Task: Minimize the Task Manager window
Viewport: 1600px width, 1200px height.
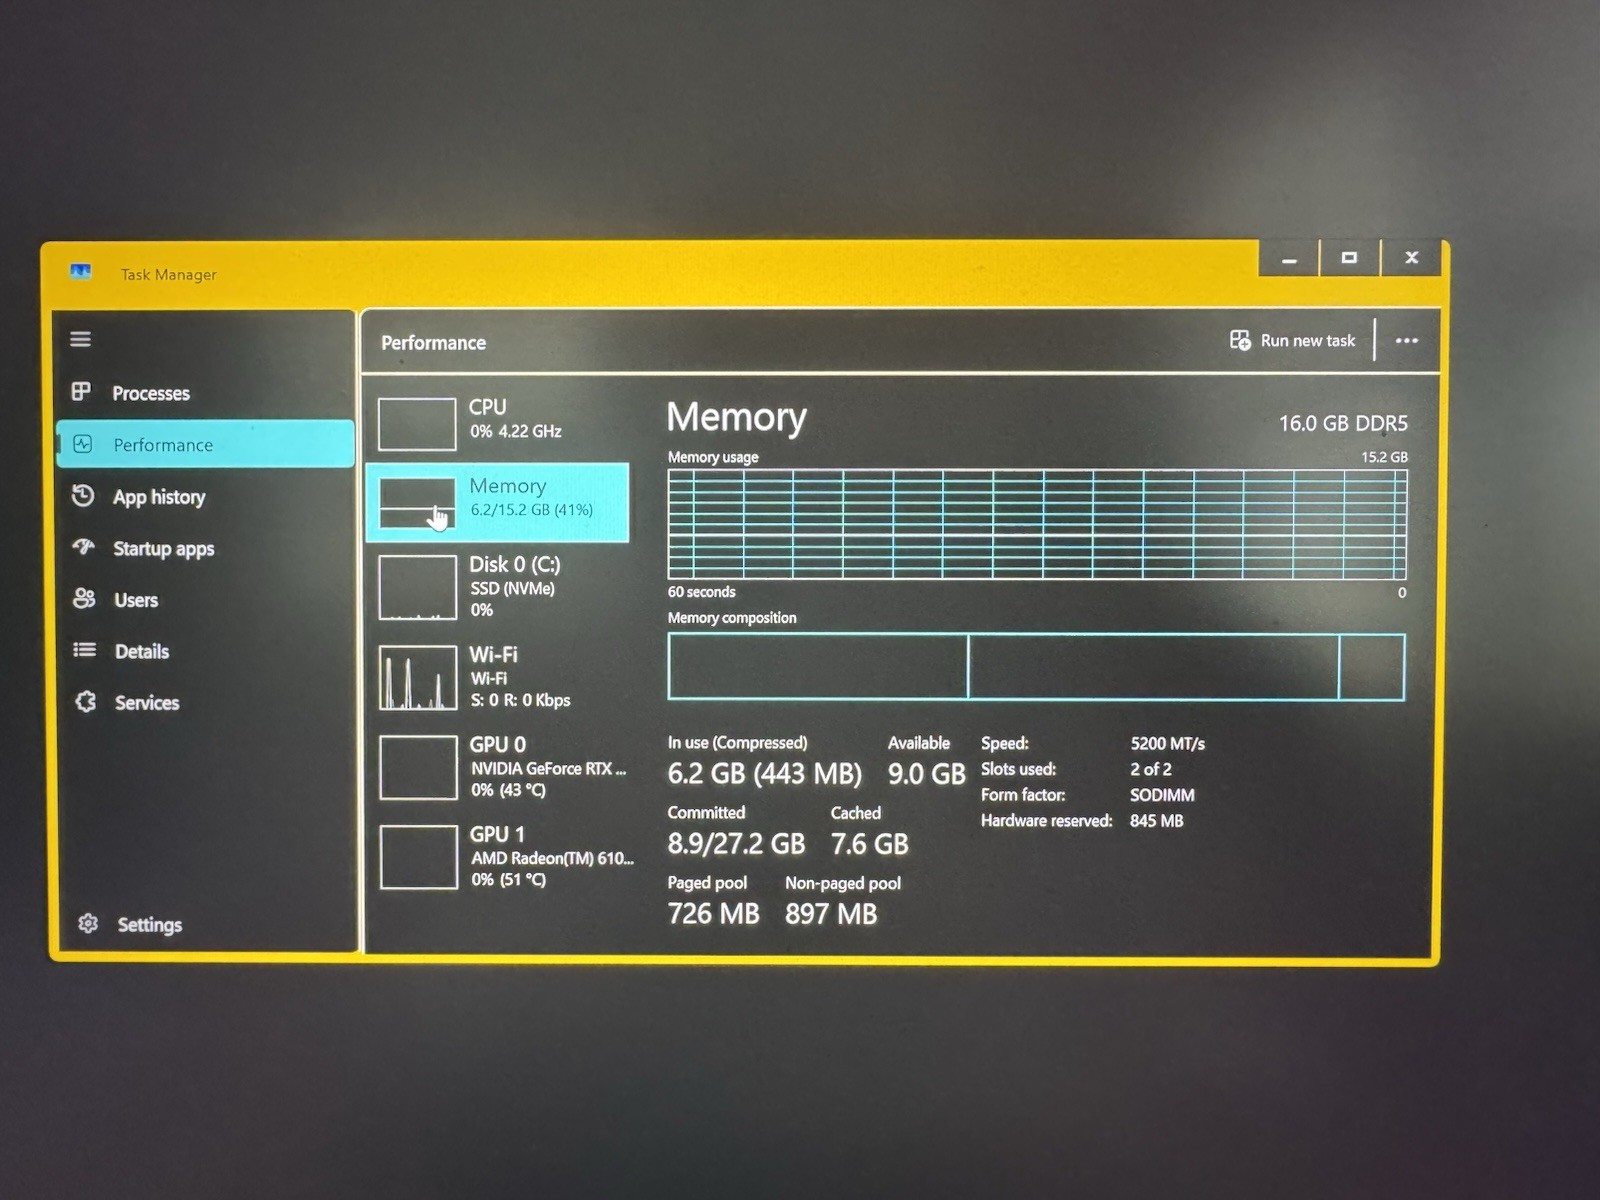Action: (1289, 259)
